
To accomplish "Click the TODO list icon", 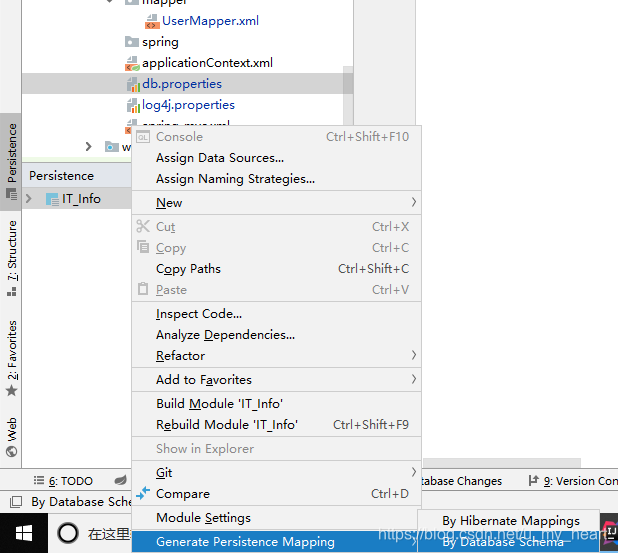I will click(39, 480).
